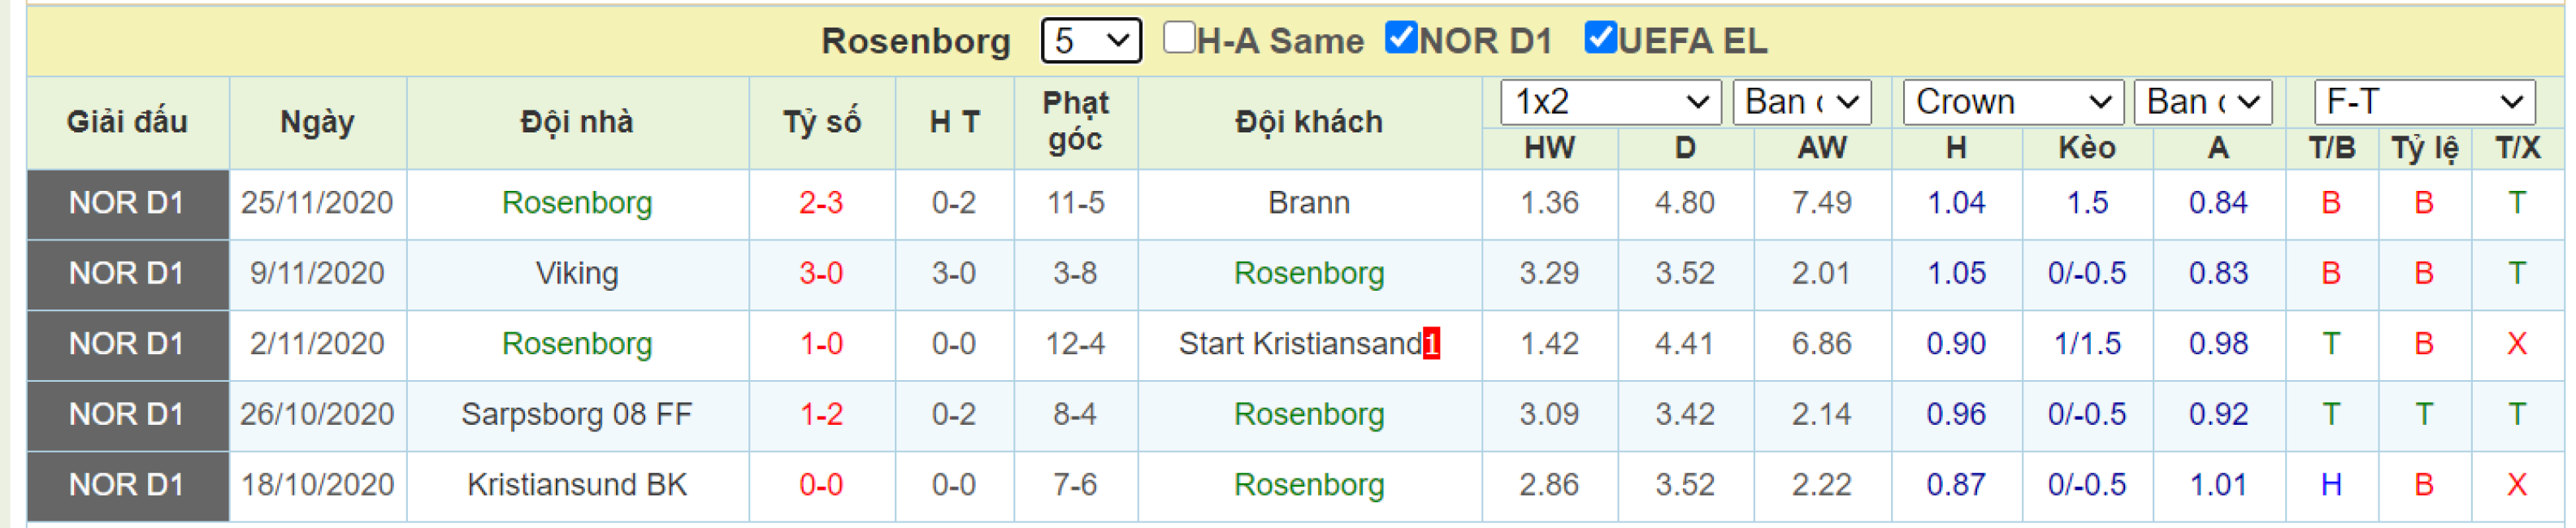This screenshot has width=2576, height=528.
Task: Open the Sarpsborg 08 FF team link
Action: [577, 414]
